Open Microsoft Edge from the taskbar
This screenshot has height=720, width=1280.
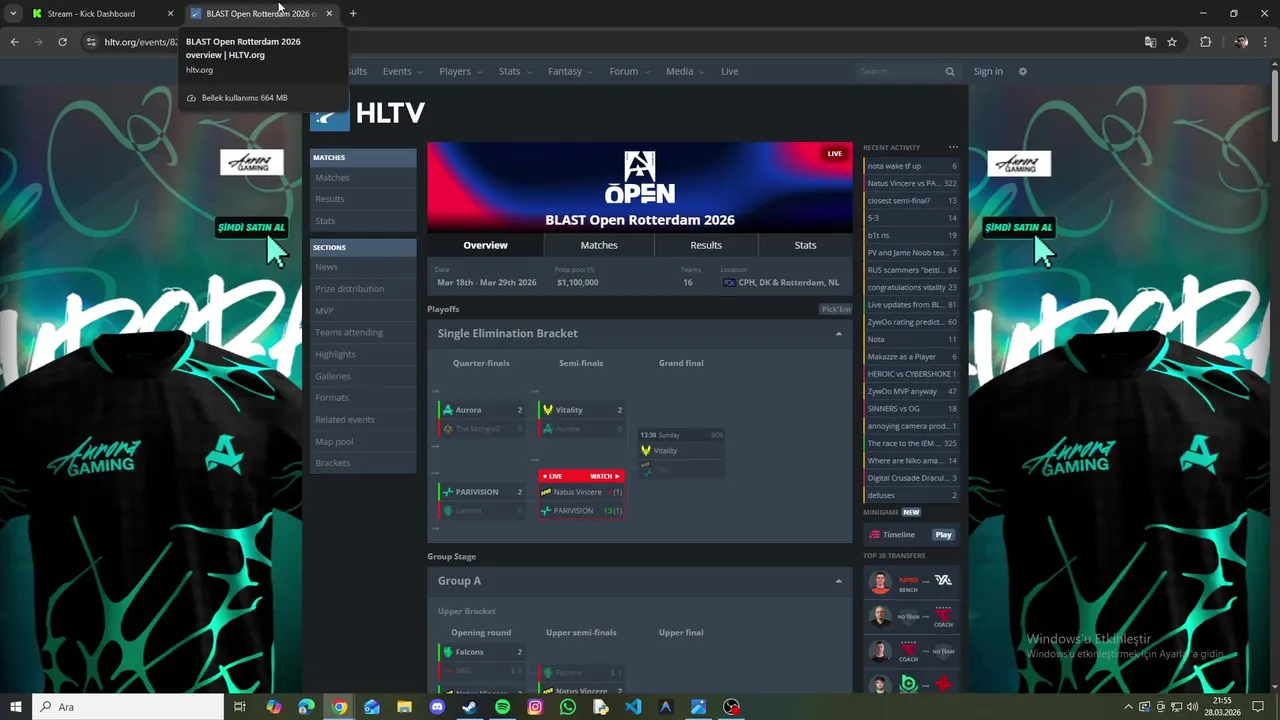(306, 707)
